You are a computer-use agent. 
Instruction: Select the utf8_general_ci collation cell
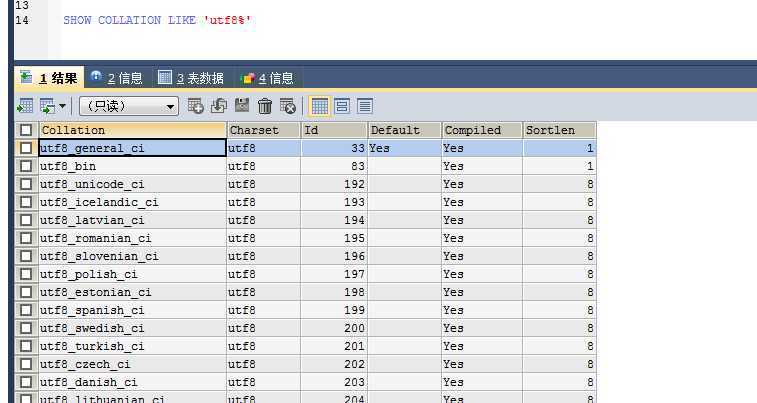point(132,148)
